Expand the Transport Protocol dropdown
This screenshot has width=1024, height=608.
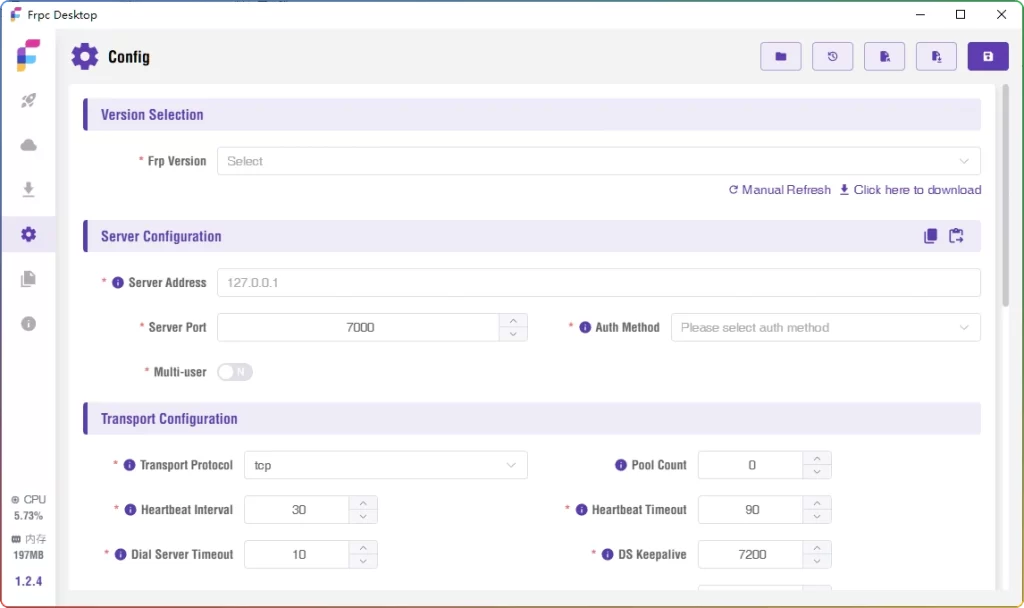tap(385, 465)
